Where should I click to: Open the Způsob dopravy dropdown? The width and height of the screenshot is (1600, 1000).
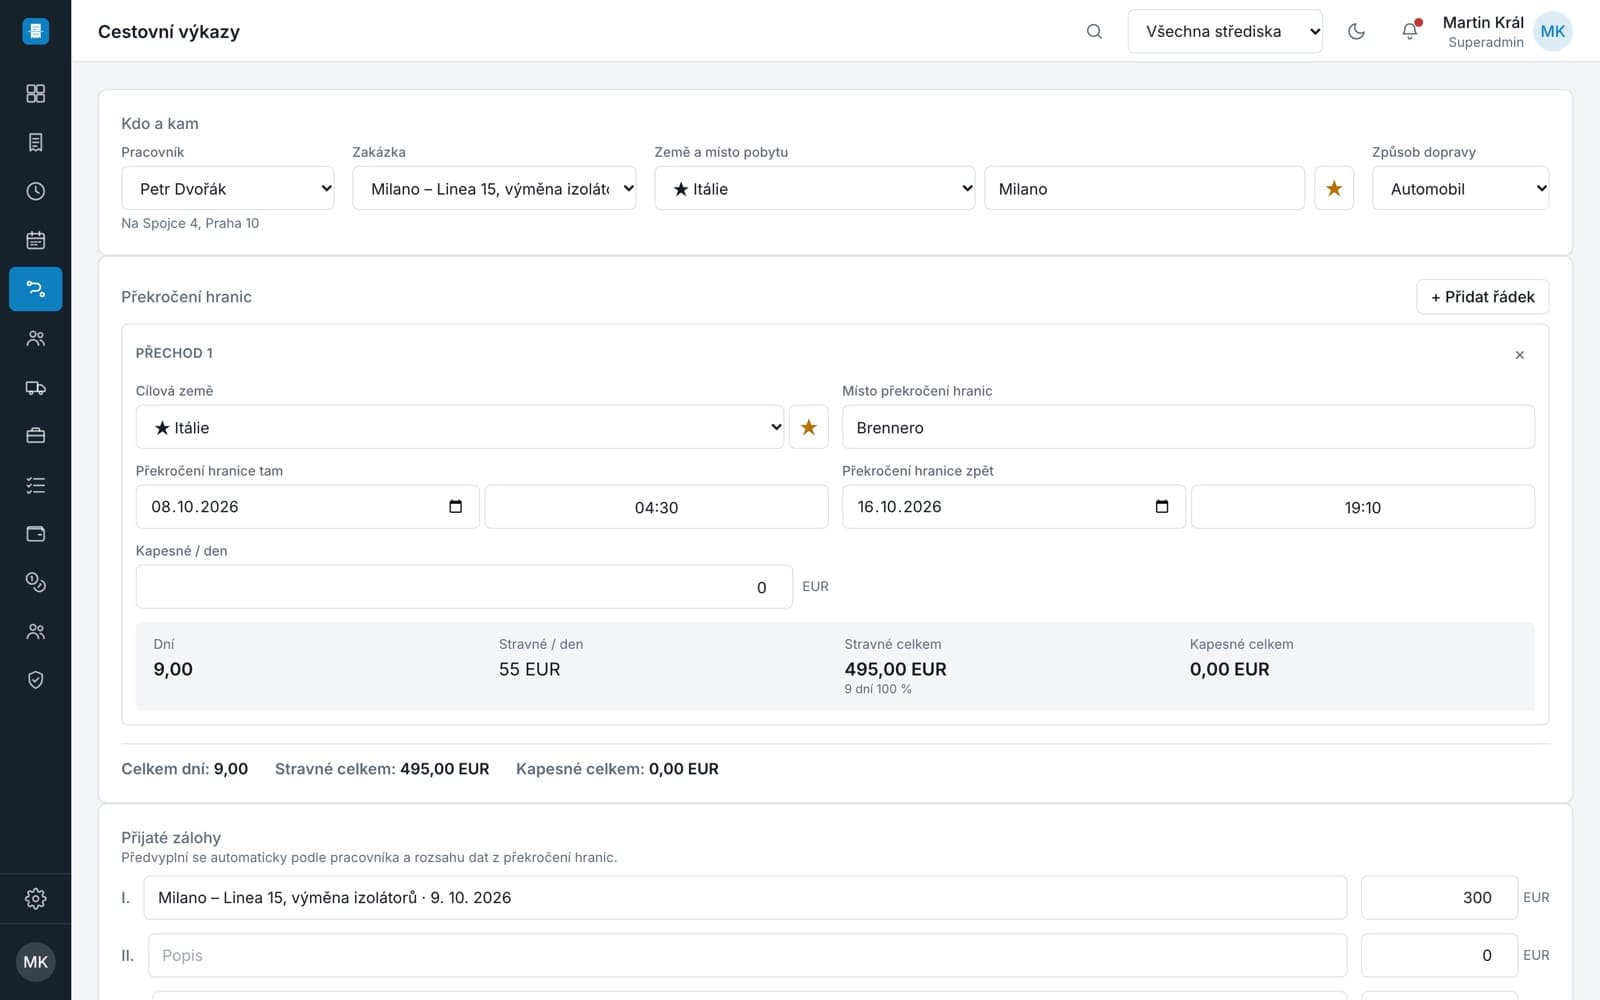(1460, 188)
